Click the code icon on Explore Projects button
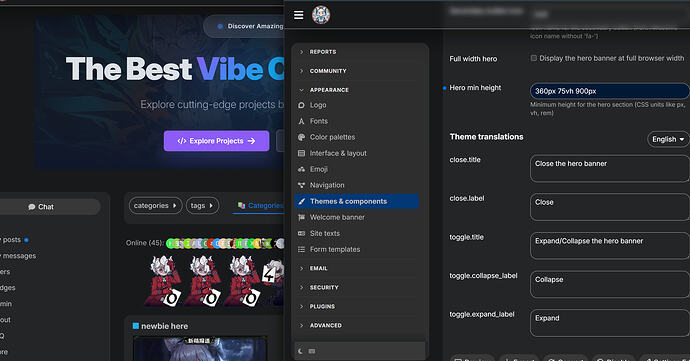 (182, 141)
